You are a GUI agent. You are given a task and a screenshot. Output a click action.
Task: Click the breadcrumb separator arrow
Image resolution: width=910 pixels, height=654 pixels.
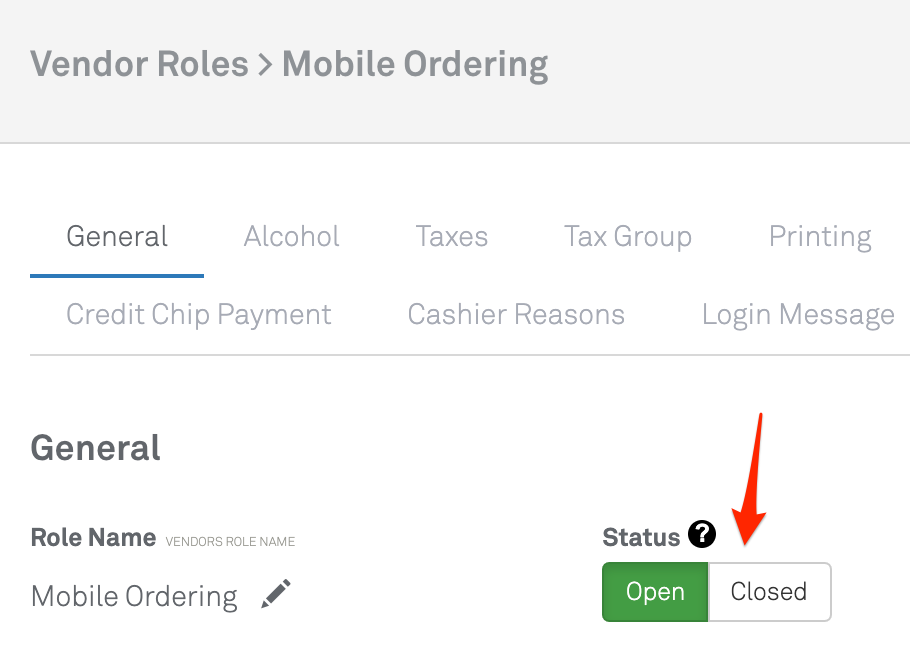pyautogui.click(x=265, y=66)
